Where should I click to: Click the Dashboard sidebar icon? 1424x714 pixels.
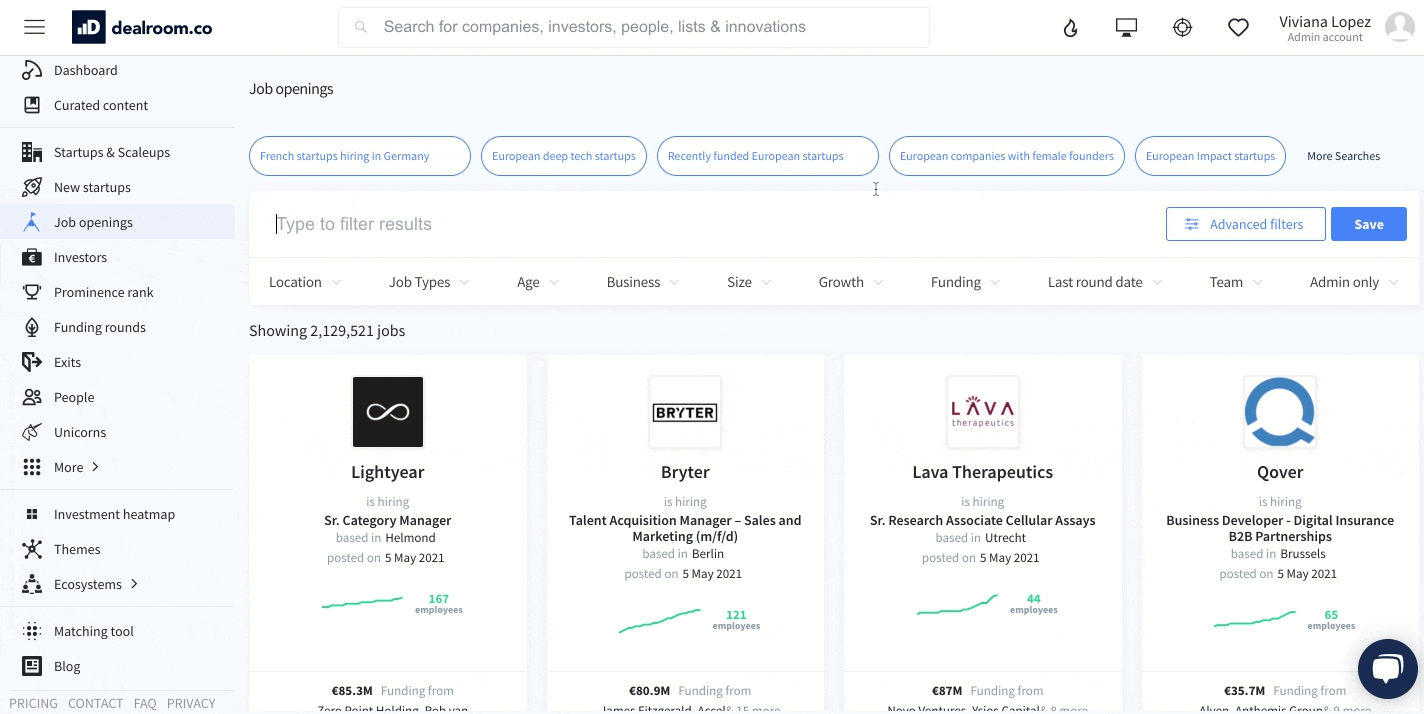[x=32, y=70]
